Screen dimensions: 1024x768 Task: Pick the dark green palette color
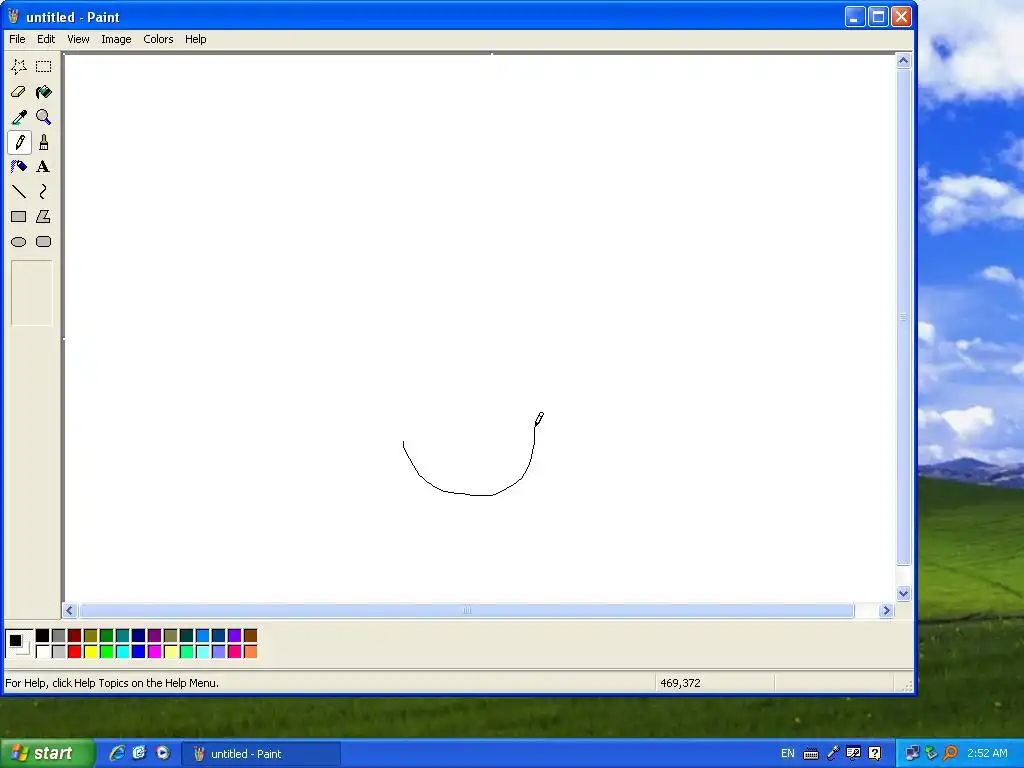tap(106, 635)
